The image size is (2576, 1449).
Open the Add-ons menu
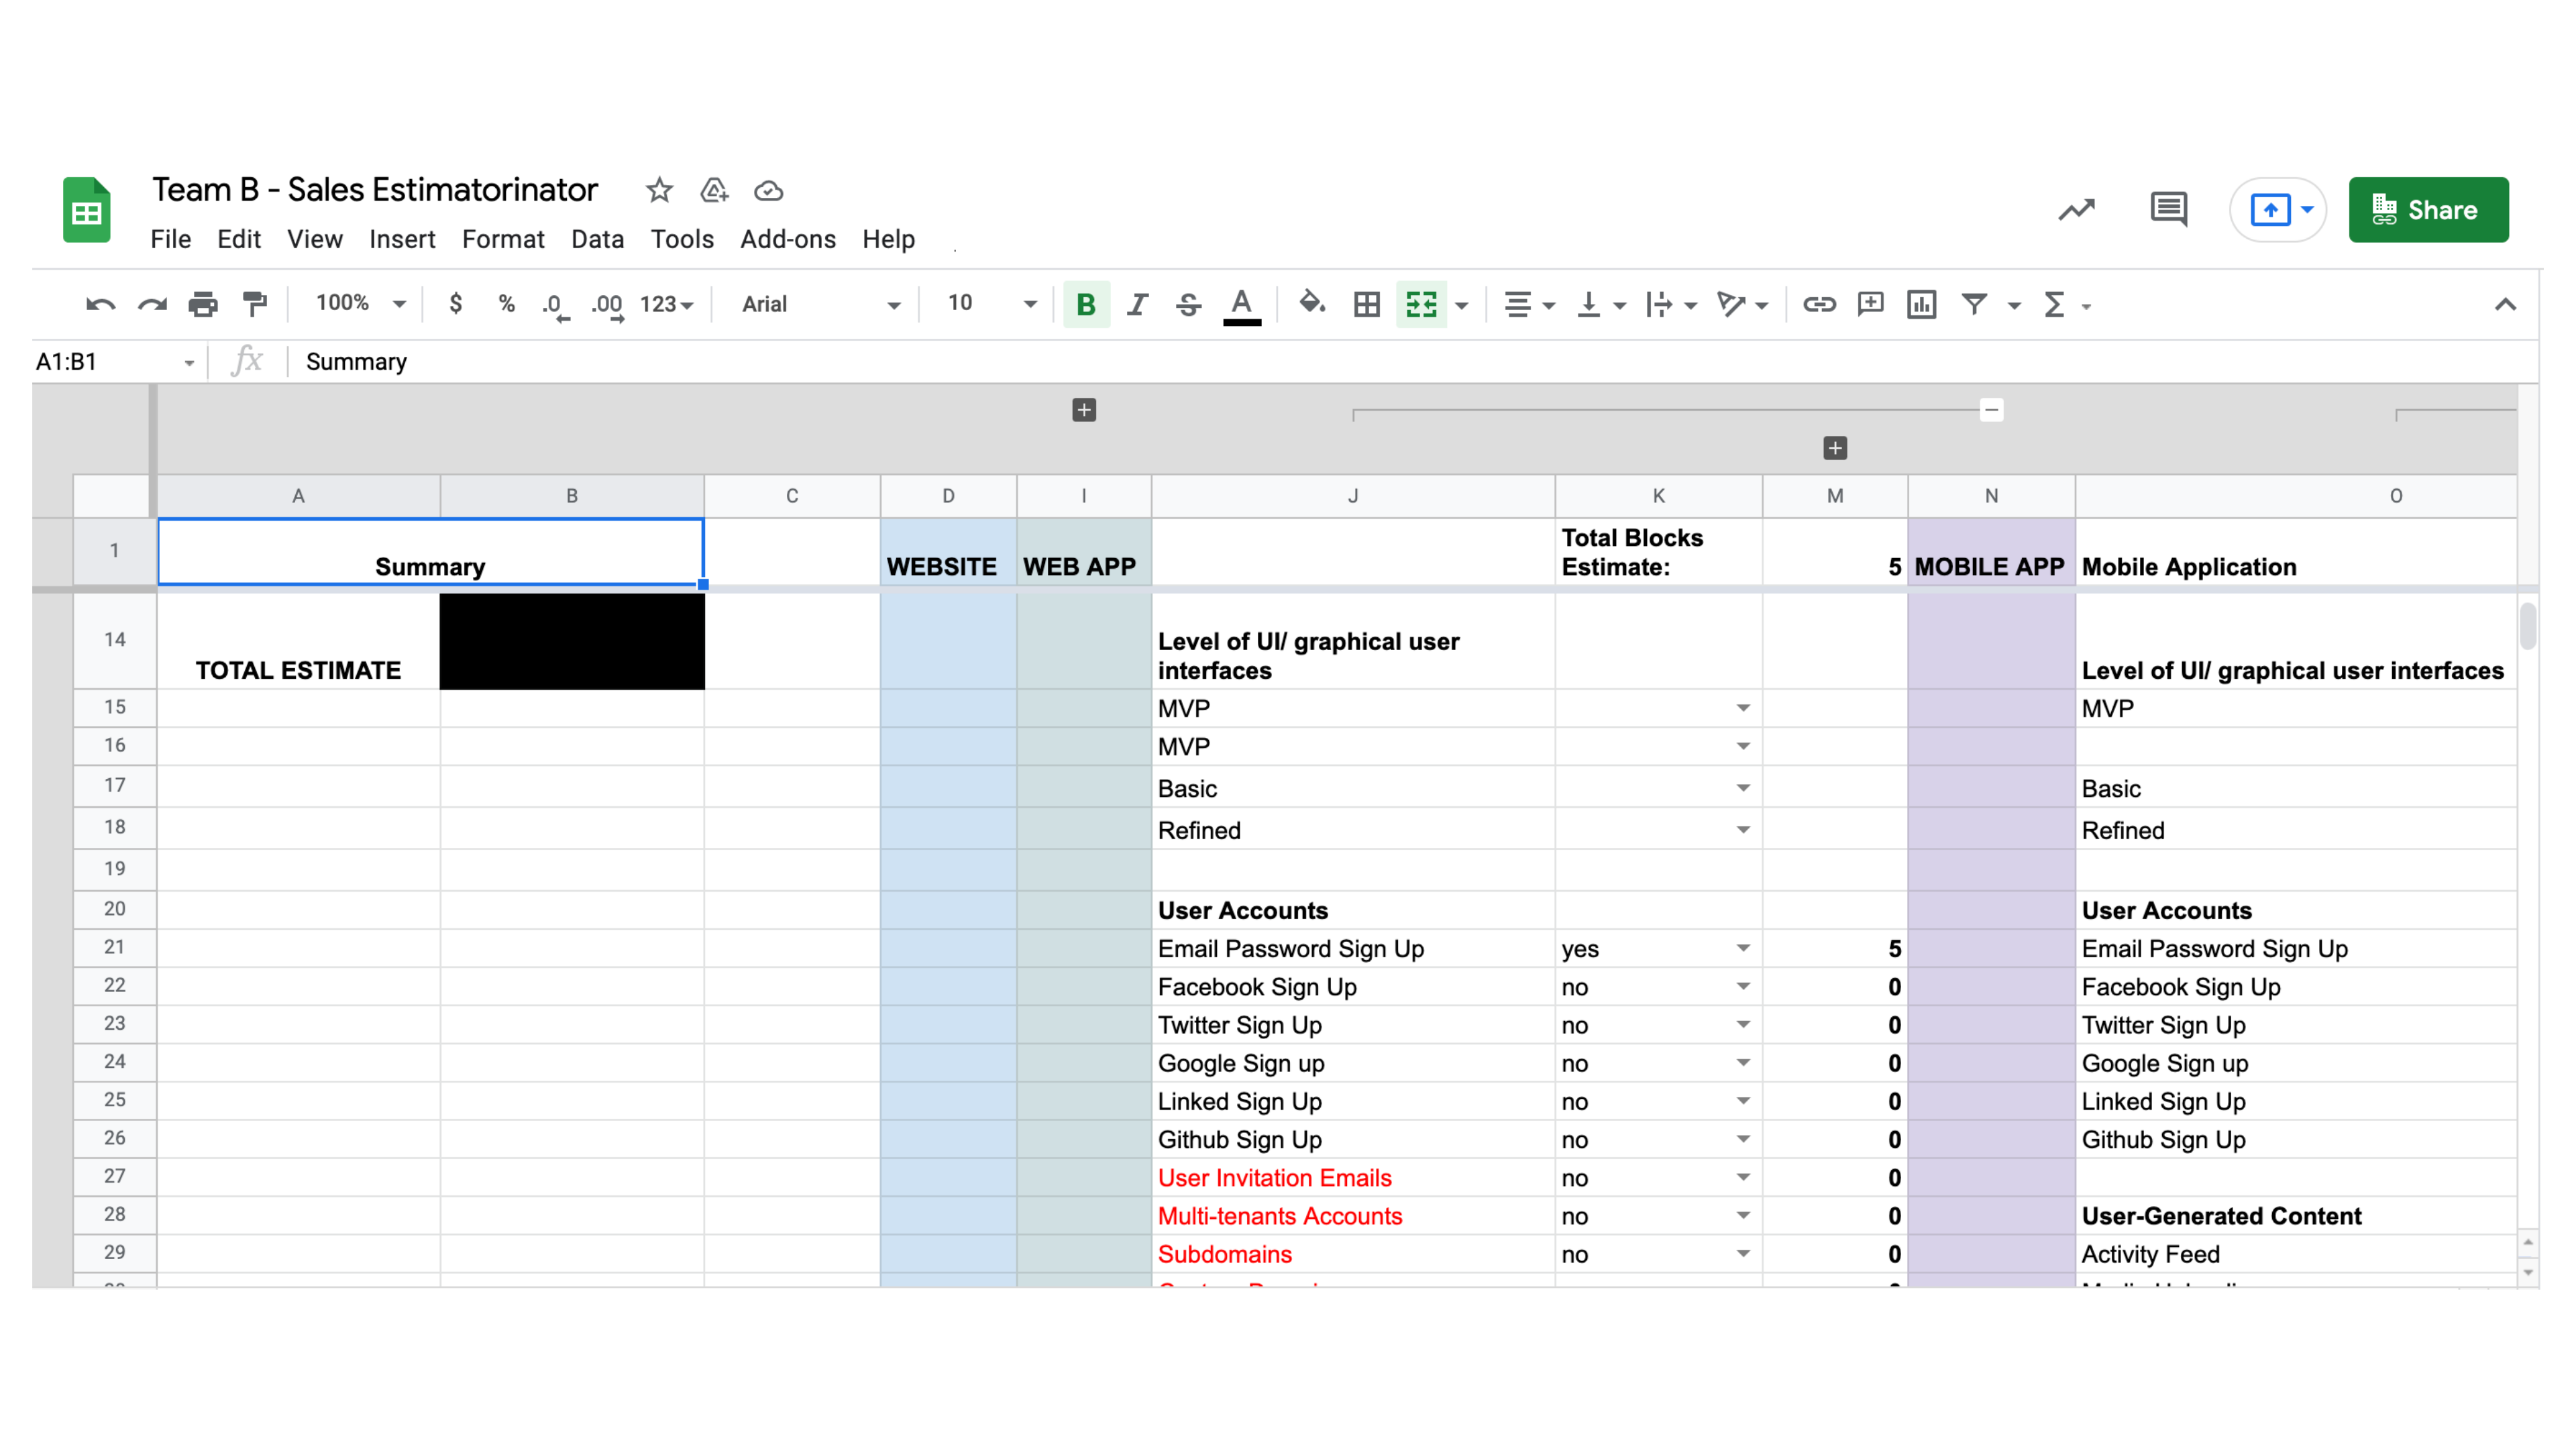click(787, 239)
